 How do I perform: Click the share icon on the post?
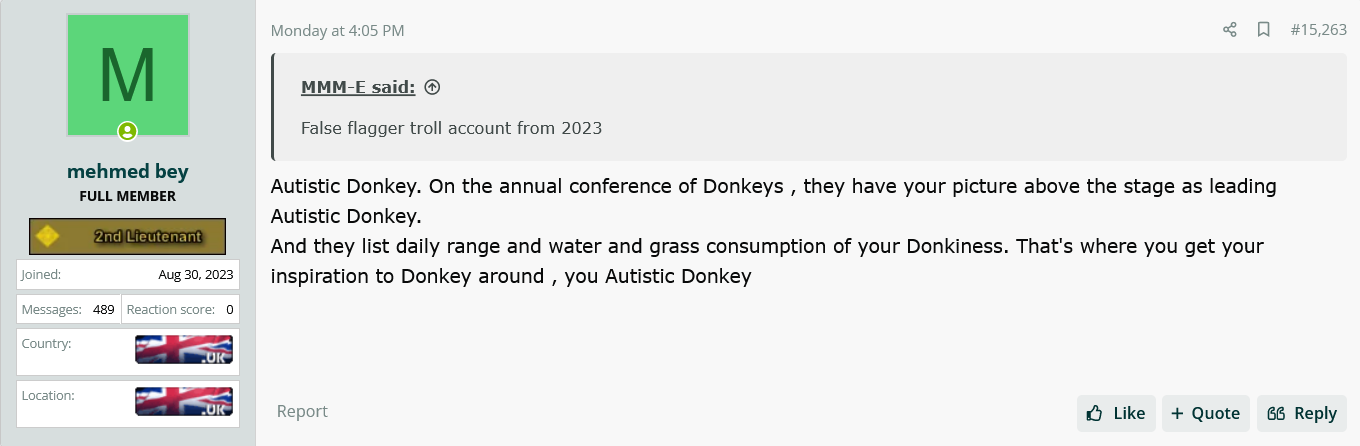pos(1230,30)
